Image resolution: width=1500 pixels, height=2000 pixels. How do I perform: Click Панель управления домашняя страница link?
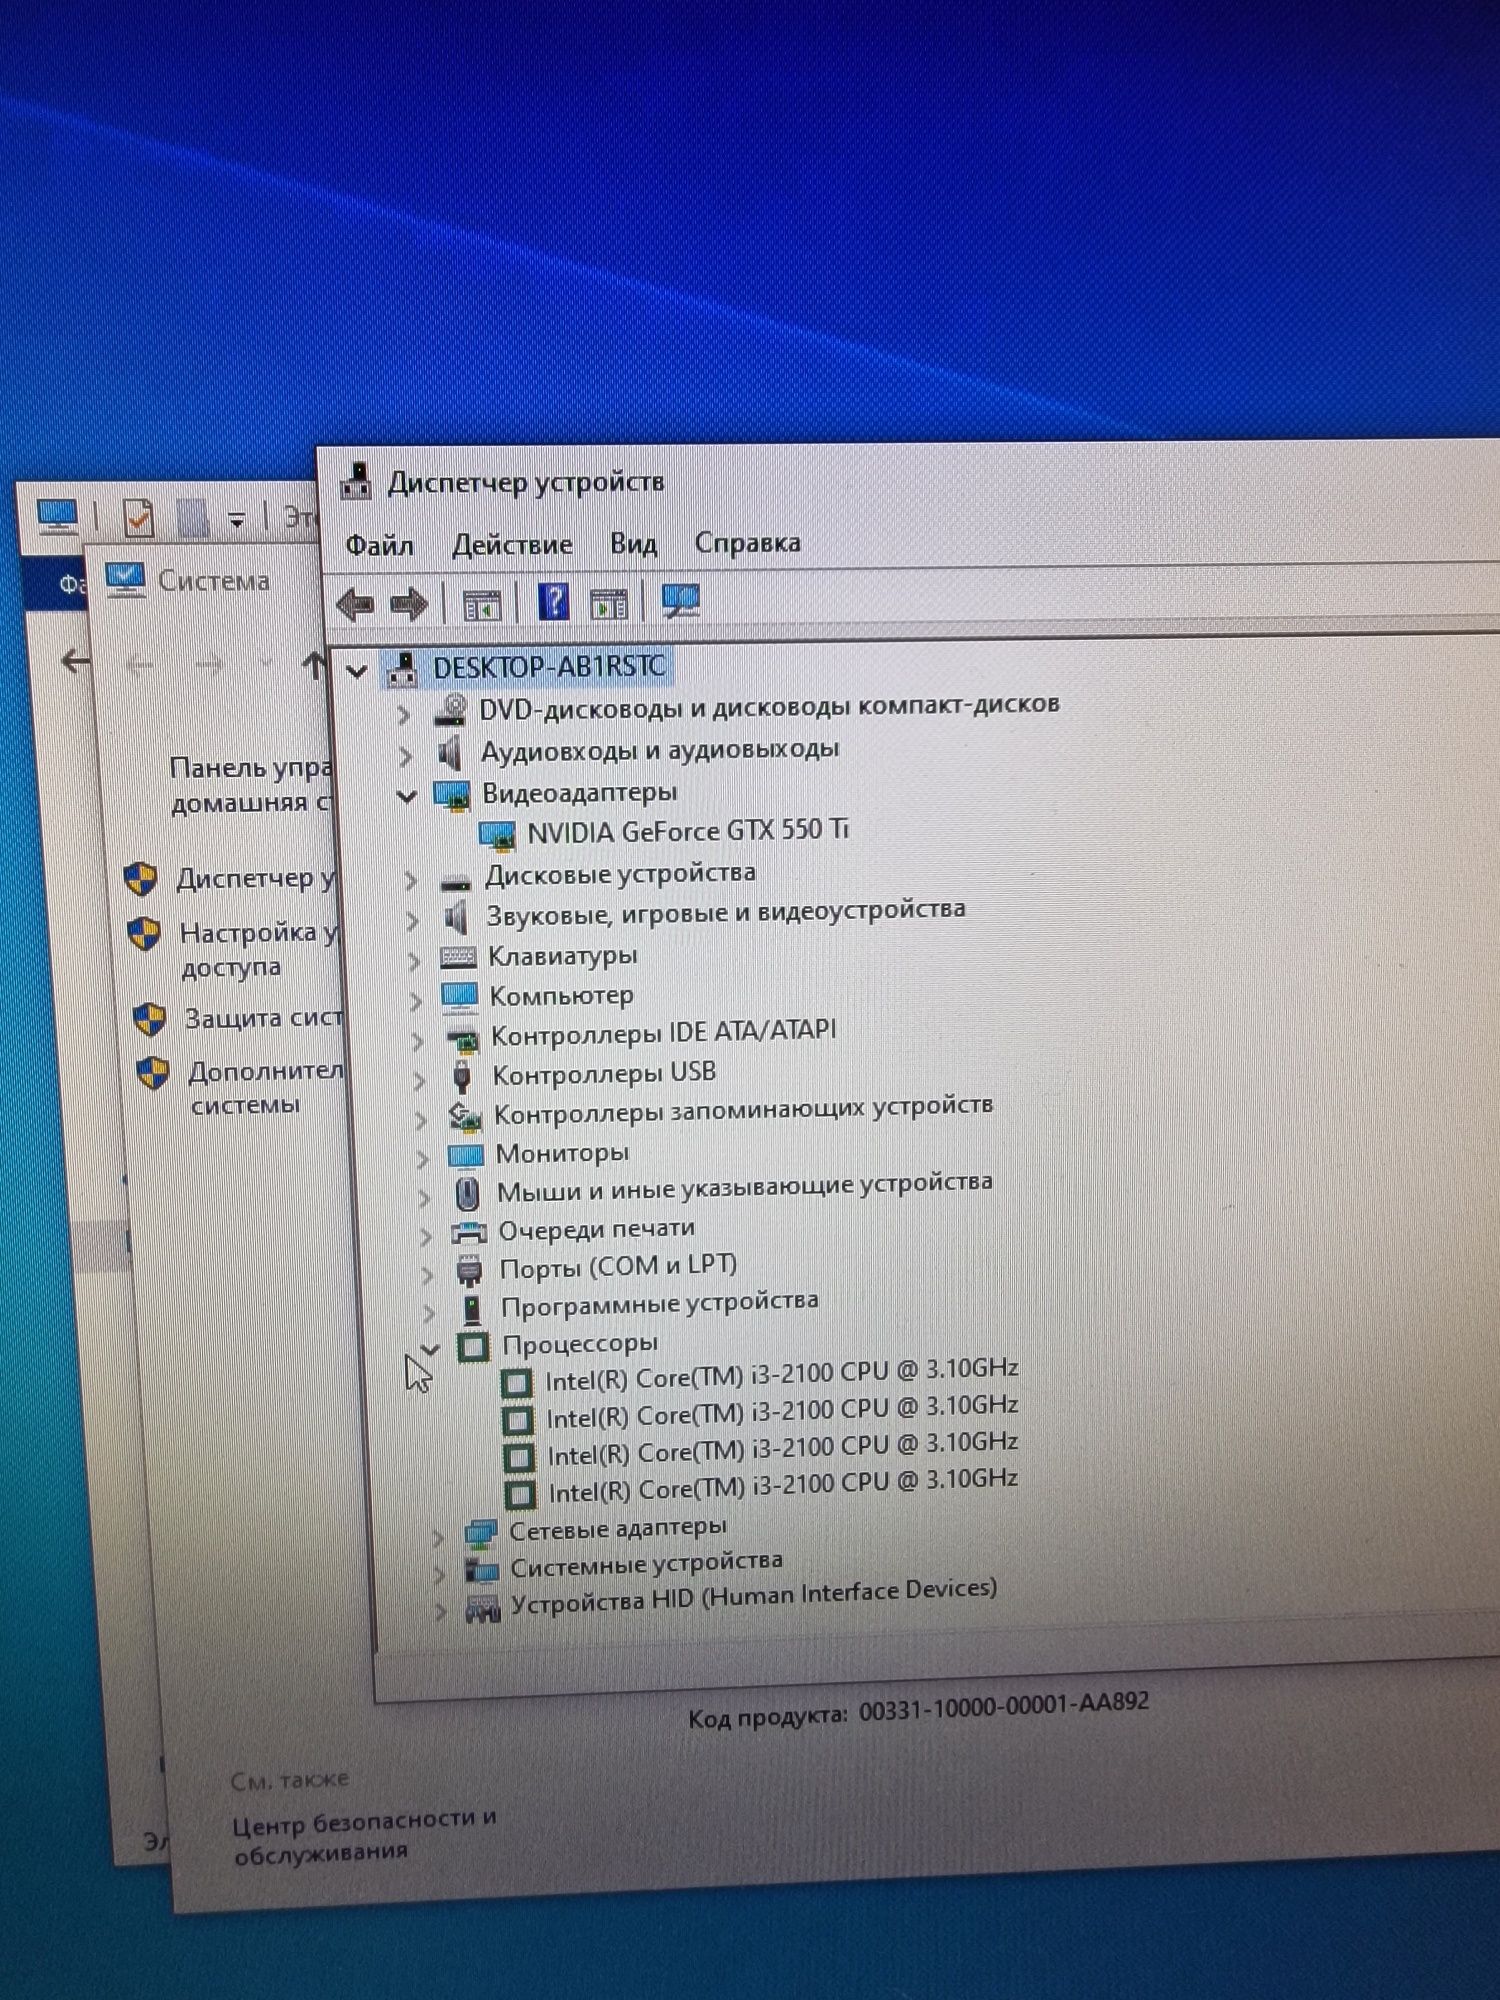pos(251,785)
